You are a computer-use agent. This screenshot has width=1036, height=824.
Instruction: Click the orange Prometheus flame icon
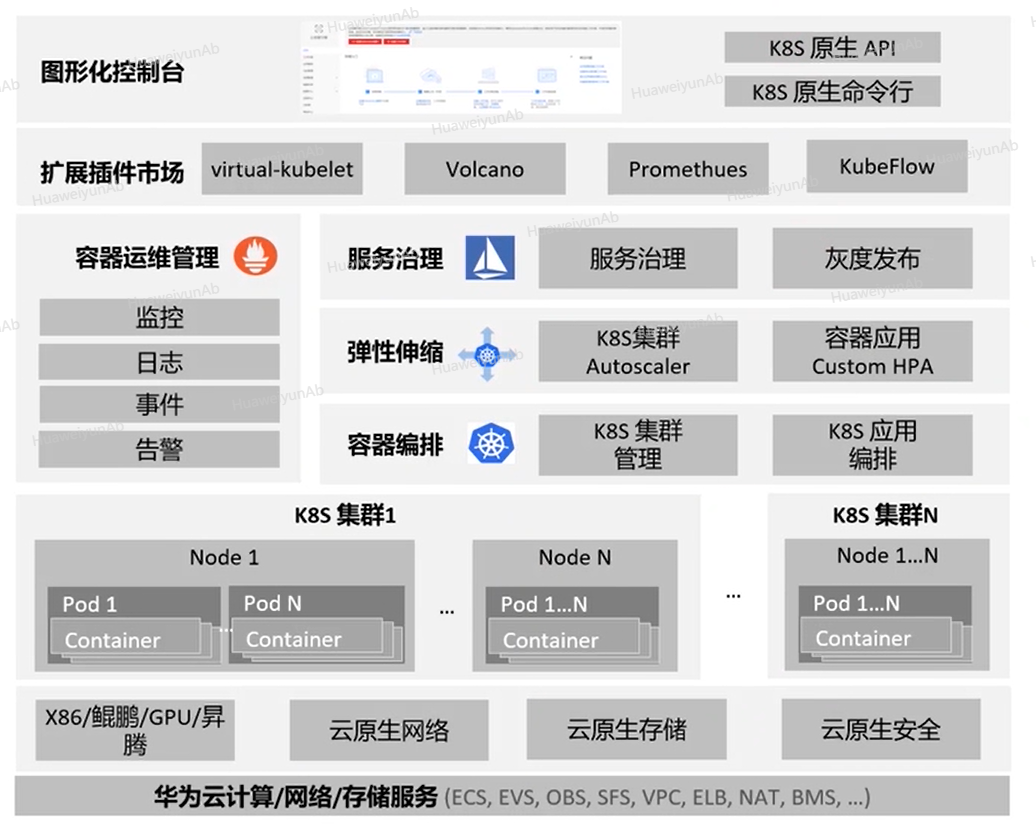255,256
